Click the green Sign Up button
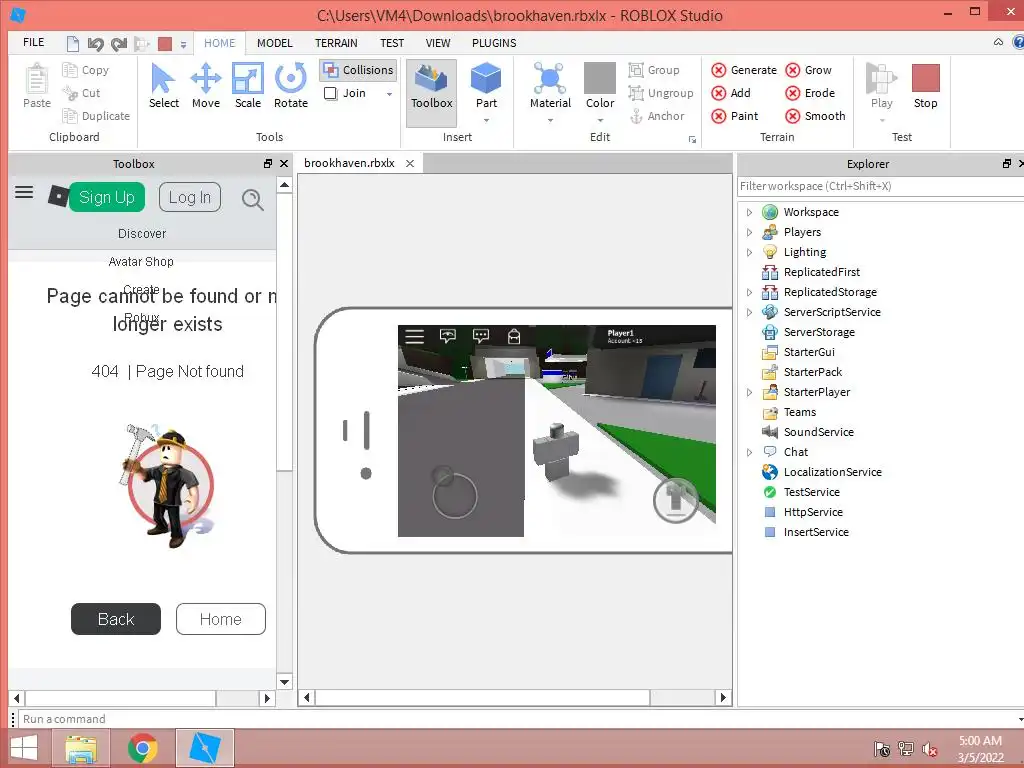Image resolution: width=1024 pixels, height=768 pixels. pyautogui.click(x=106, y=197)
